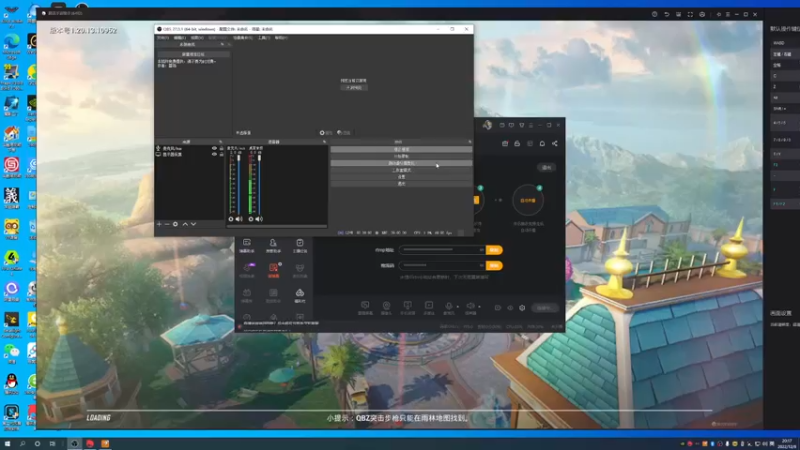Adjust the first mixer channel volume slider
Image resolution: width=800 pixels, height=450 pixels.
tap(239, 184)
